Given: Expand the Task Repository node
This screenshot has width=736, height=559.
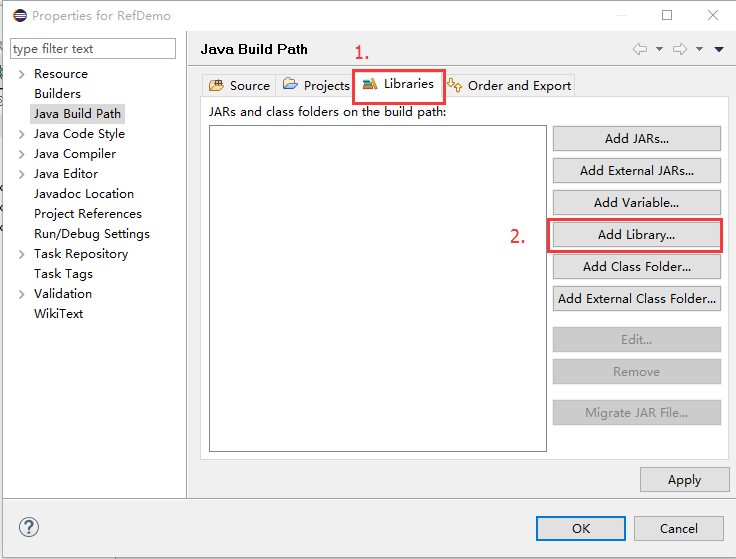Looking at the screenshot, I should 22,254.
